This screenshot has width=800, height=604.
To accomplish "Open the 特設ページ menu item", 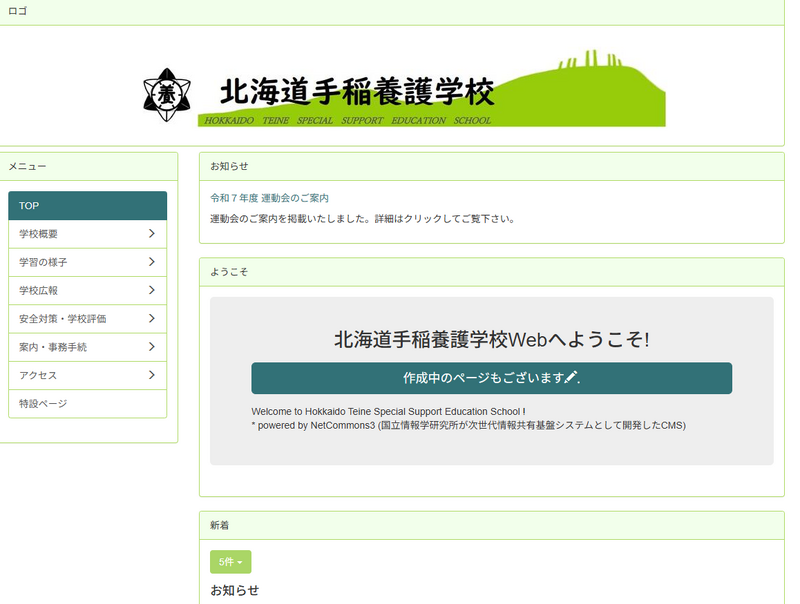I will point(88,404).
